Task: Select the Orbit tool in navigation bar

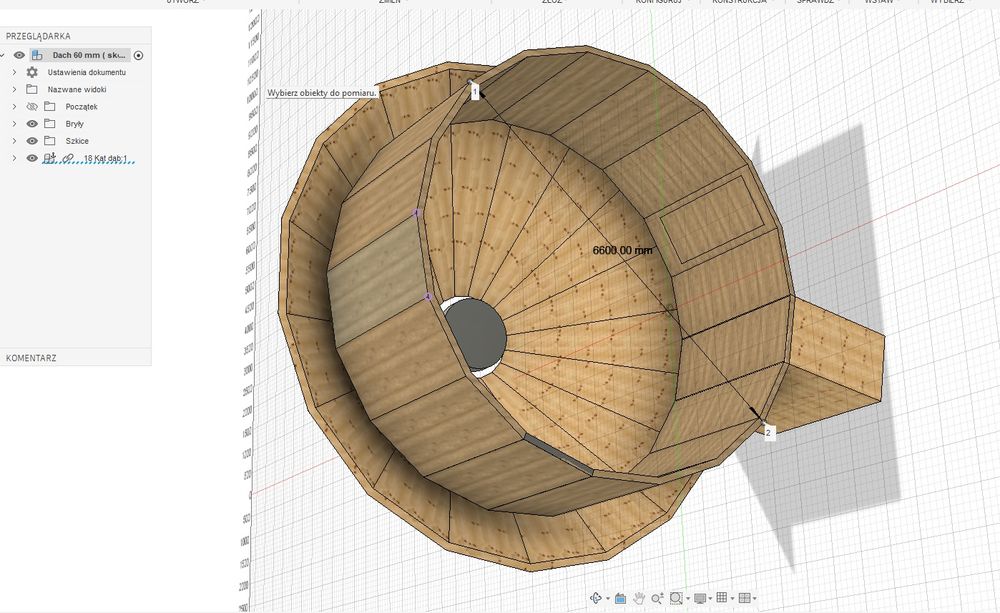Action: pyautogui.click(x=596, y=598)
